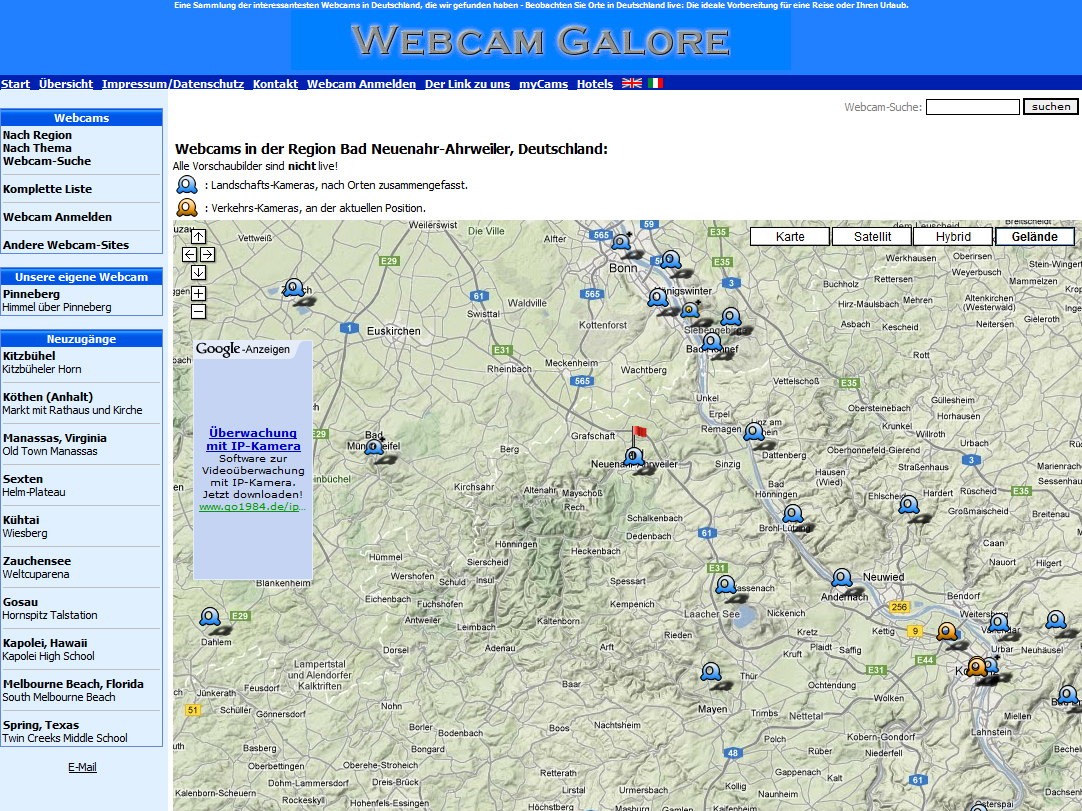
Task: Open Impressum/Datenschutz in the navigation bar
Action: (173, 84)
